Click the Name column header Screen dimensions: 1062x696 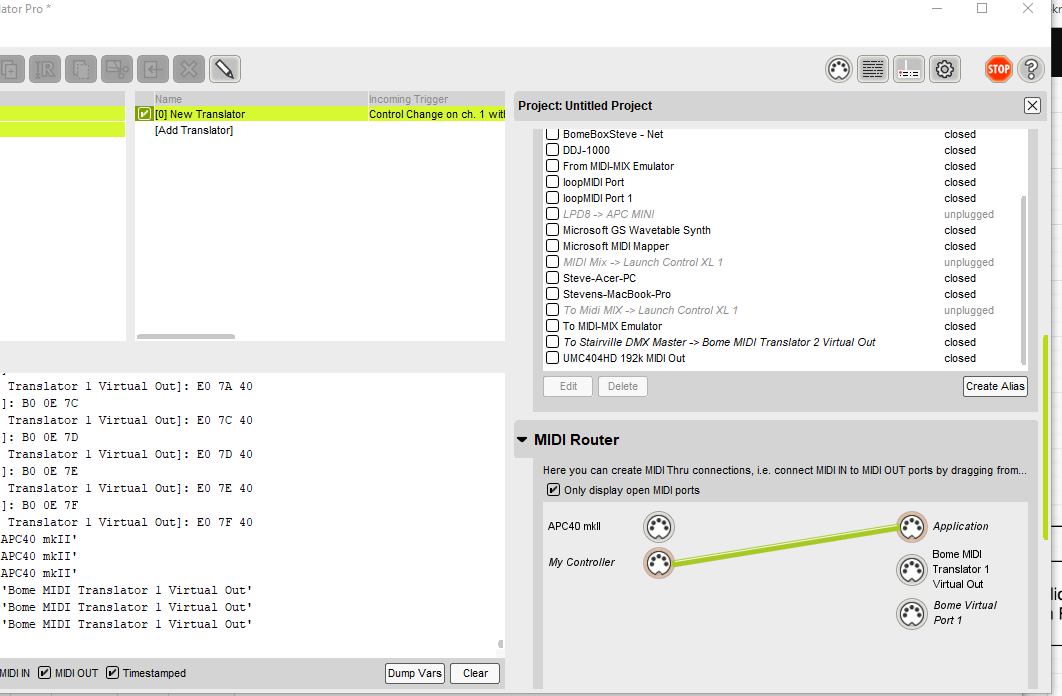click(x=168, y=99)
